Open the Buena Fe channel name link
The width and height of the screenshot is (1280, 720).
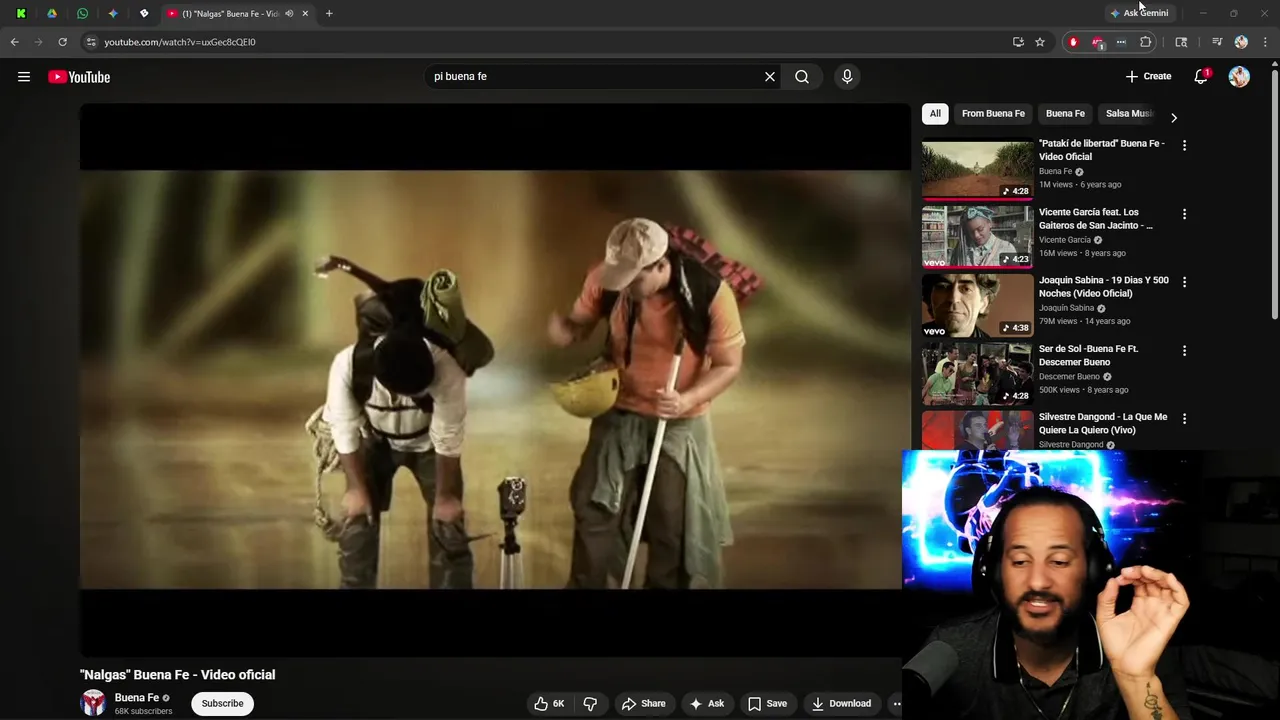(x=137, y=698)
